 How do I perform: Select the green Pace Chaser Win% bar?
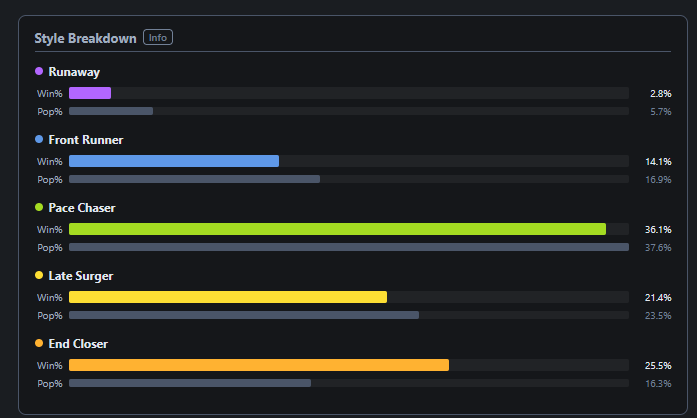click(337, 229)
